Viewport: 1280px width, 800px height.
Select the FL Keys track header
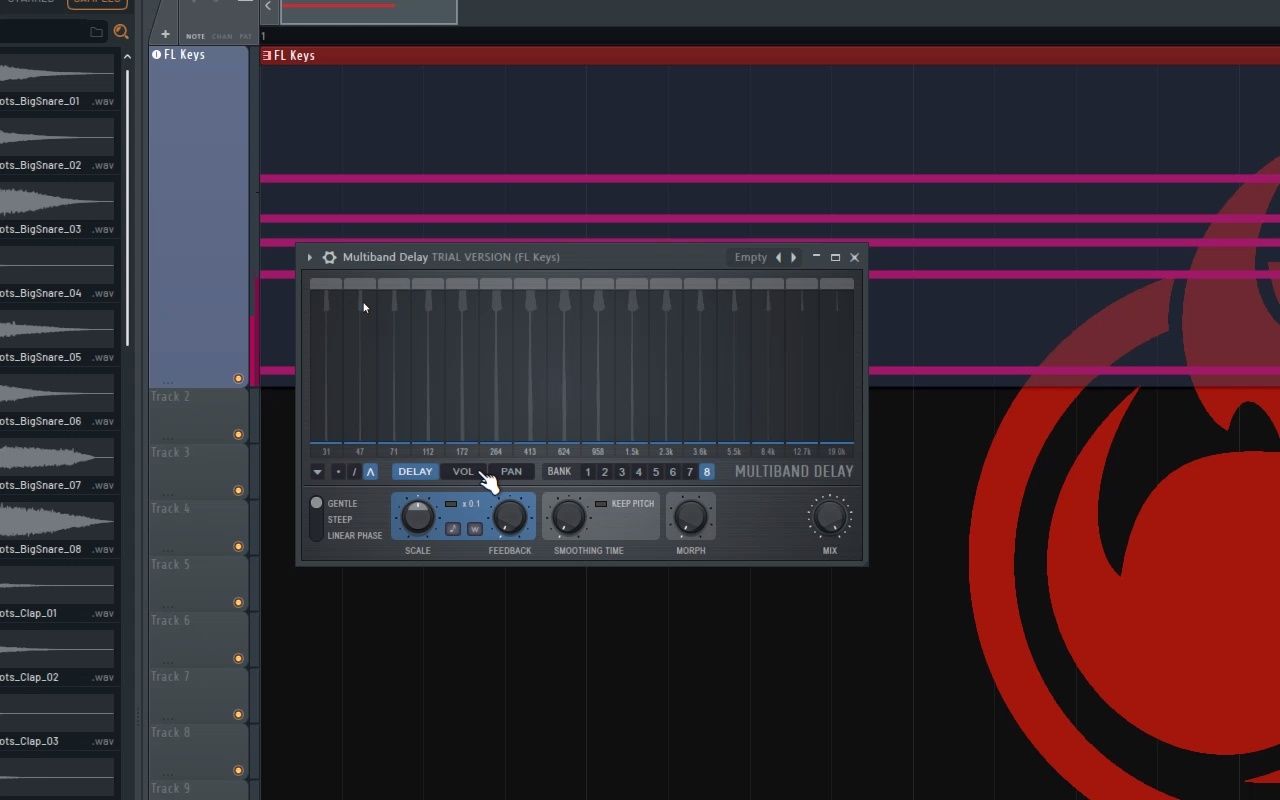point(198,216)
